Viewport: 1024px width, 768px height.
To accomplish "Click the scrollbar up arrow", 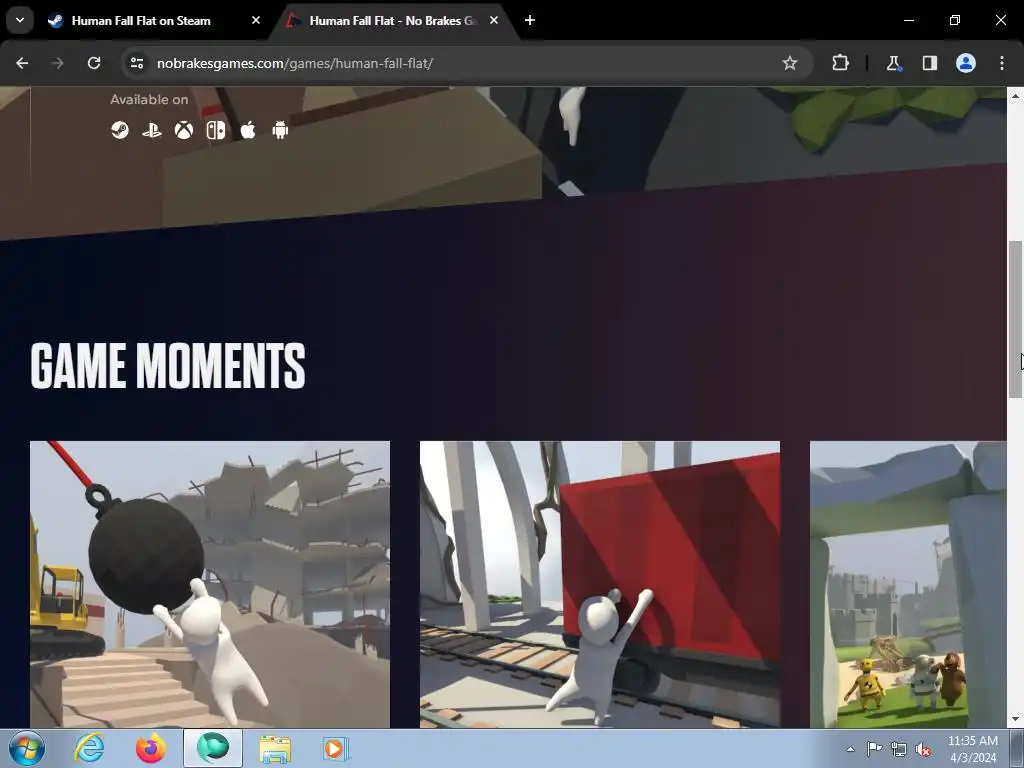I will [1015, 96].
